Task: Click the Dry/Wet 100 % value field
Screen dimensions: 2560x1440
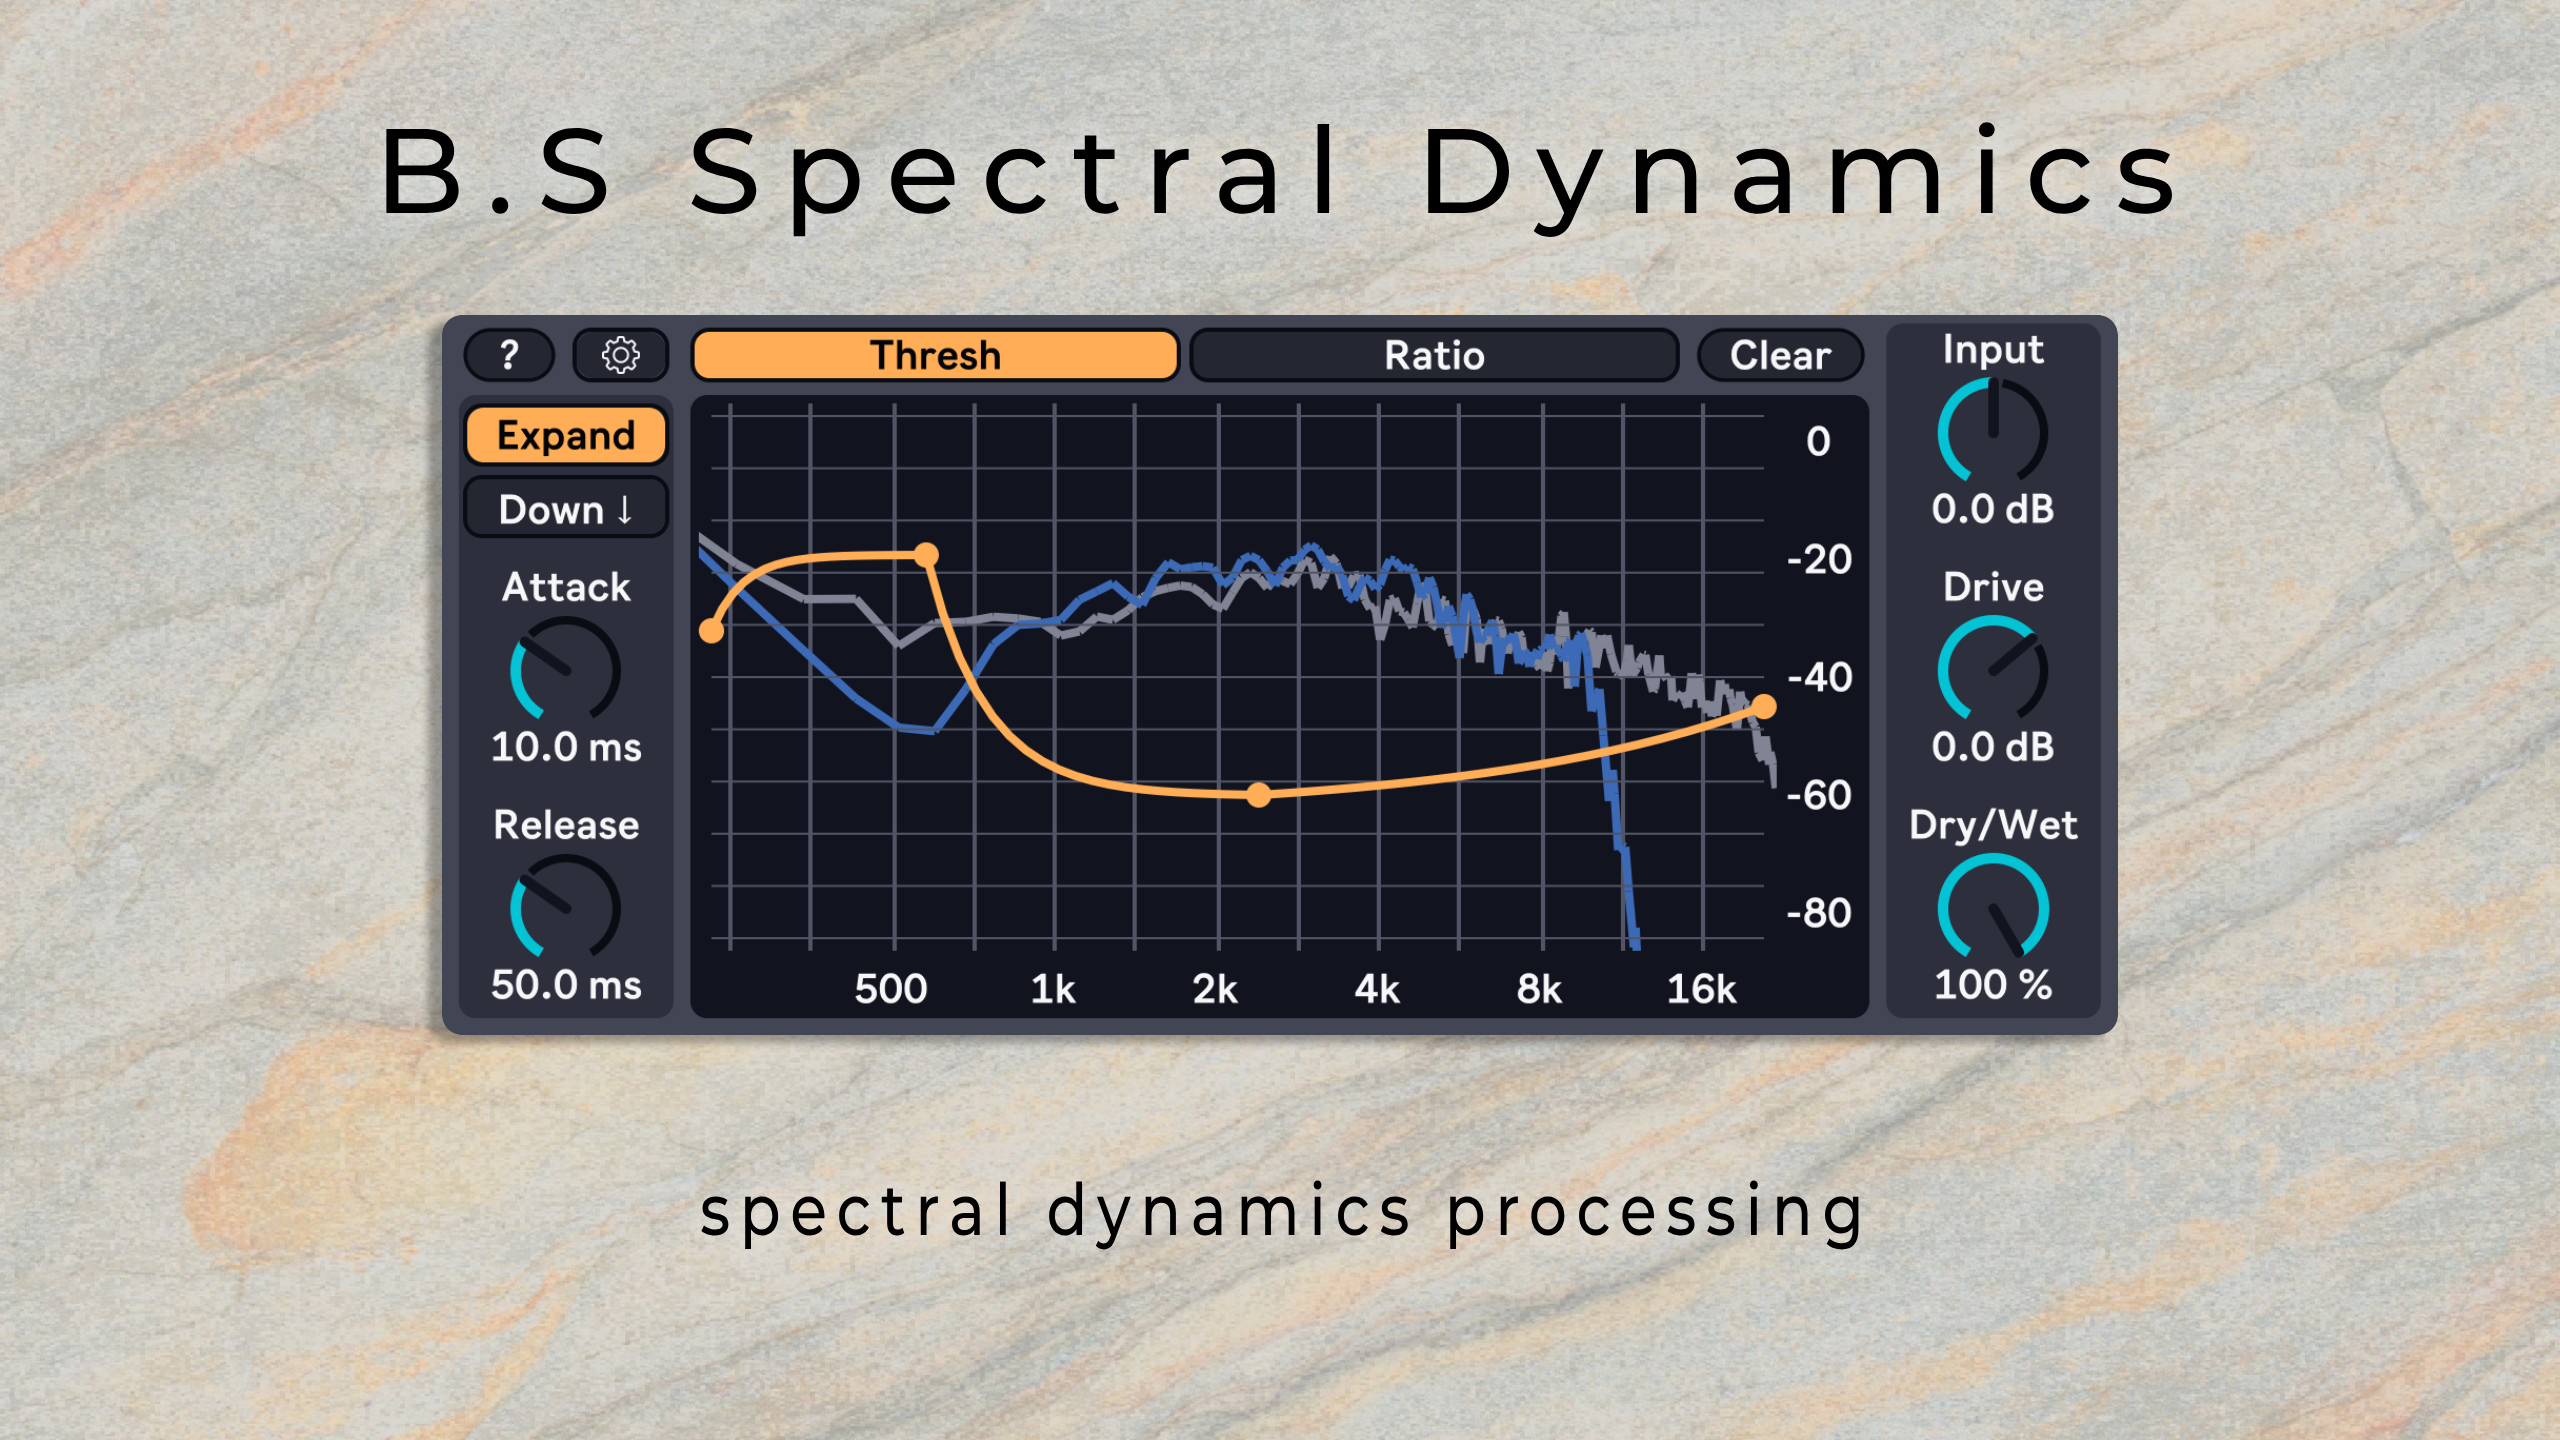Action: [x=1993, y=985]
